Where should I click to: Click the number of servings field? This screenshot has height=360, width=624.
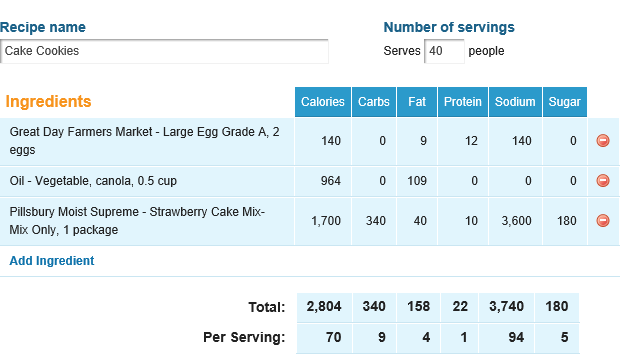444,51
